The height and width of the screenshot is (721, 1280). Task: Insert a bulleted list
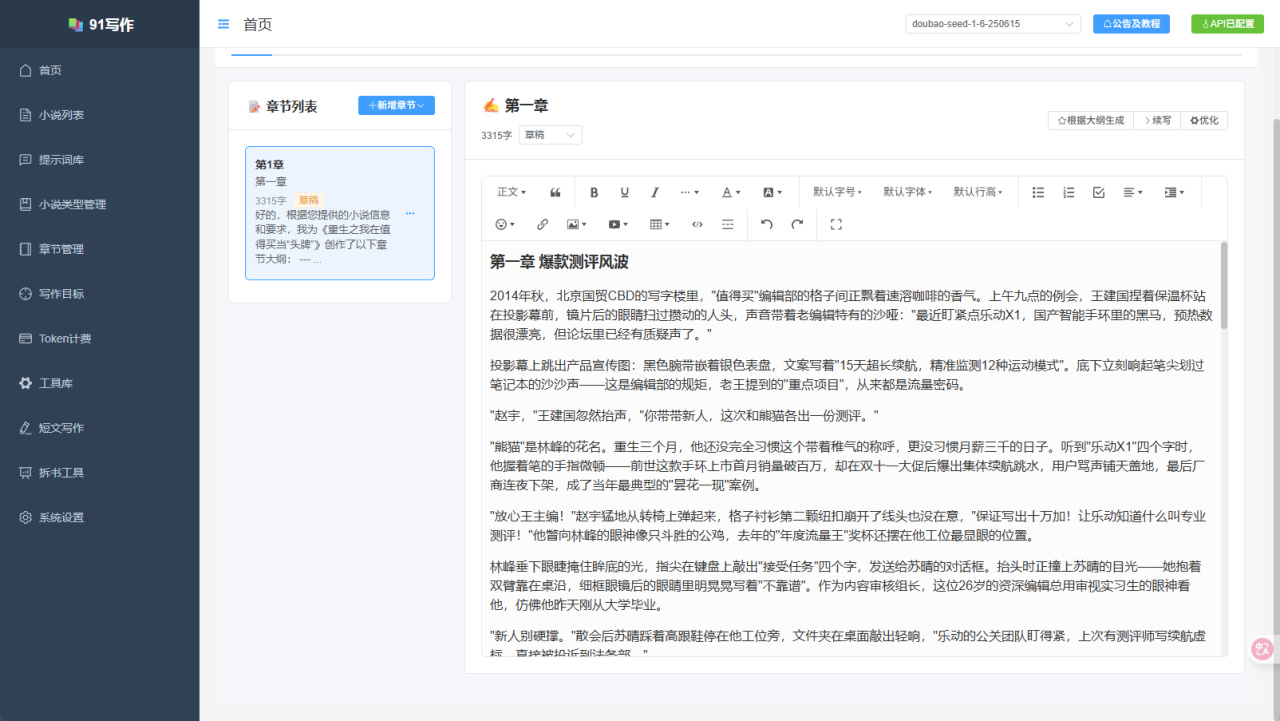1038,192
